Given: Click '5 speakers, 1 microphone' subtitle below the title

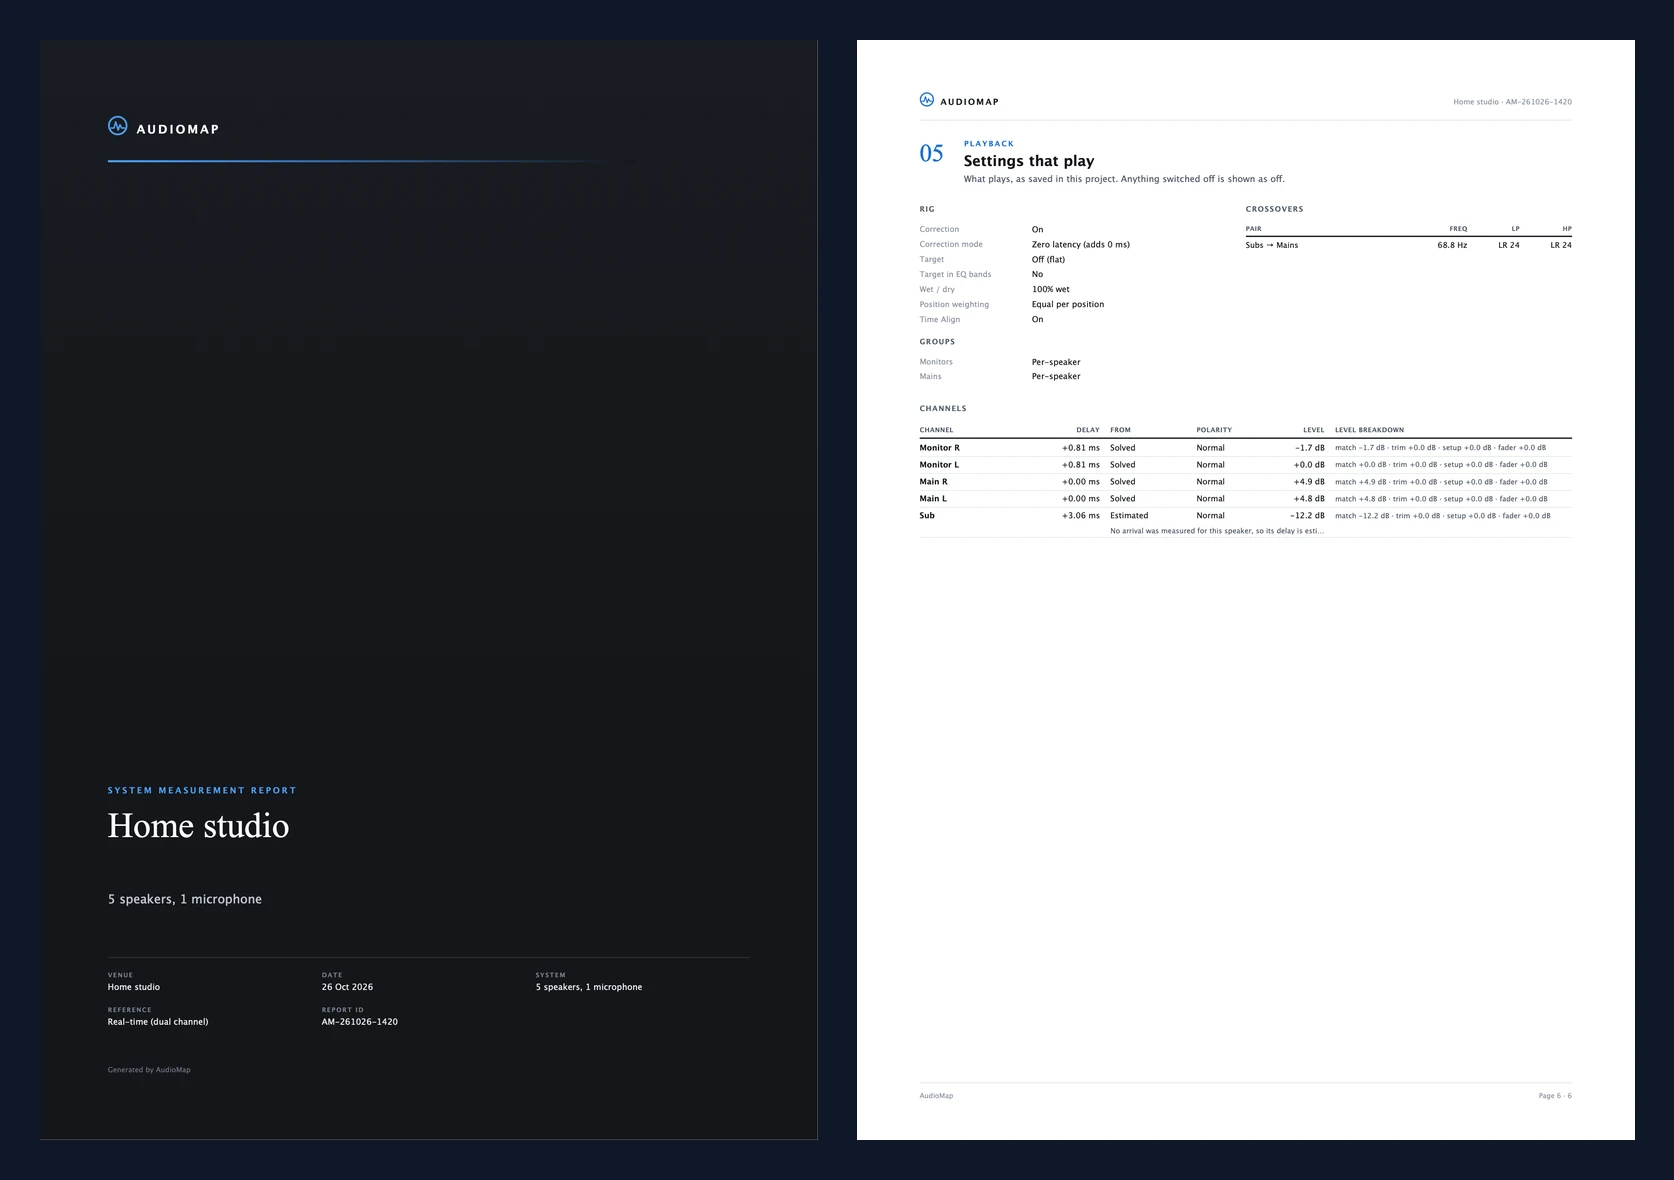Looking at the screenshot, I should coord(185,899).
